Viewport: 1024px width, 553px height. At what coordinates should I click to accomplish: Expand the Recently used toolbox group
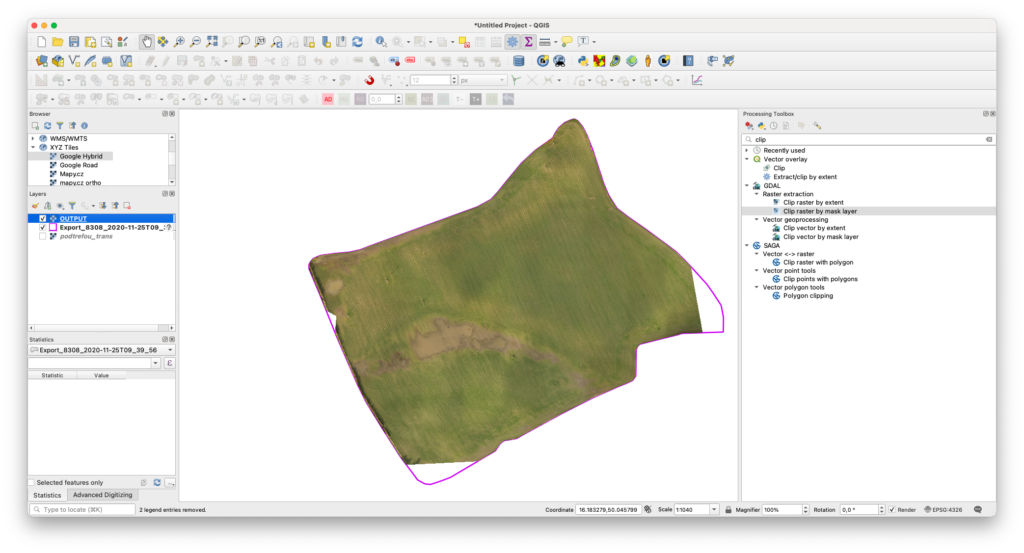coord(746,150)
